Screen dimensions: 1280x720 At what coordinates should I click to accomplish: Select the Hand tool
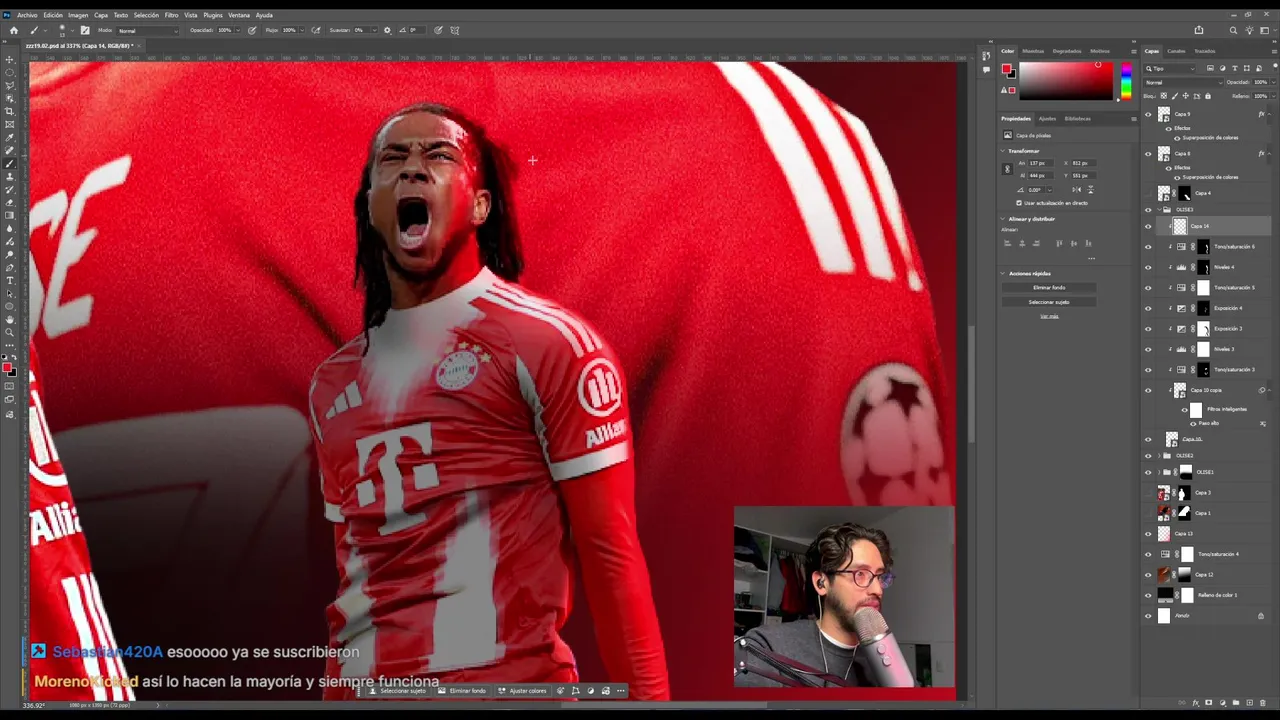pos(10,320)
